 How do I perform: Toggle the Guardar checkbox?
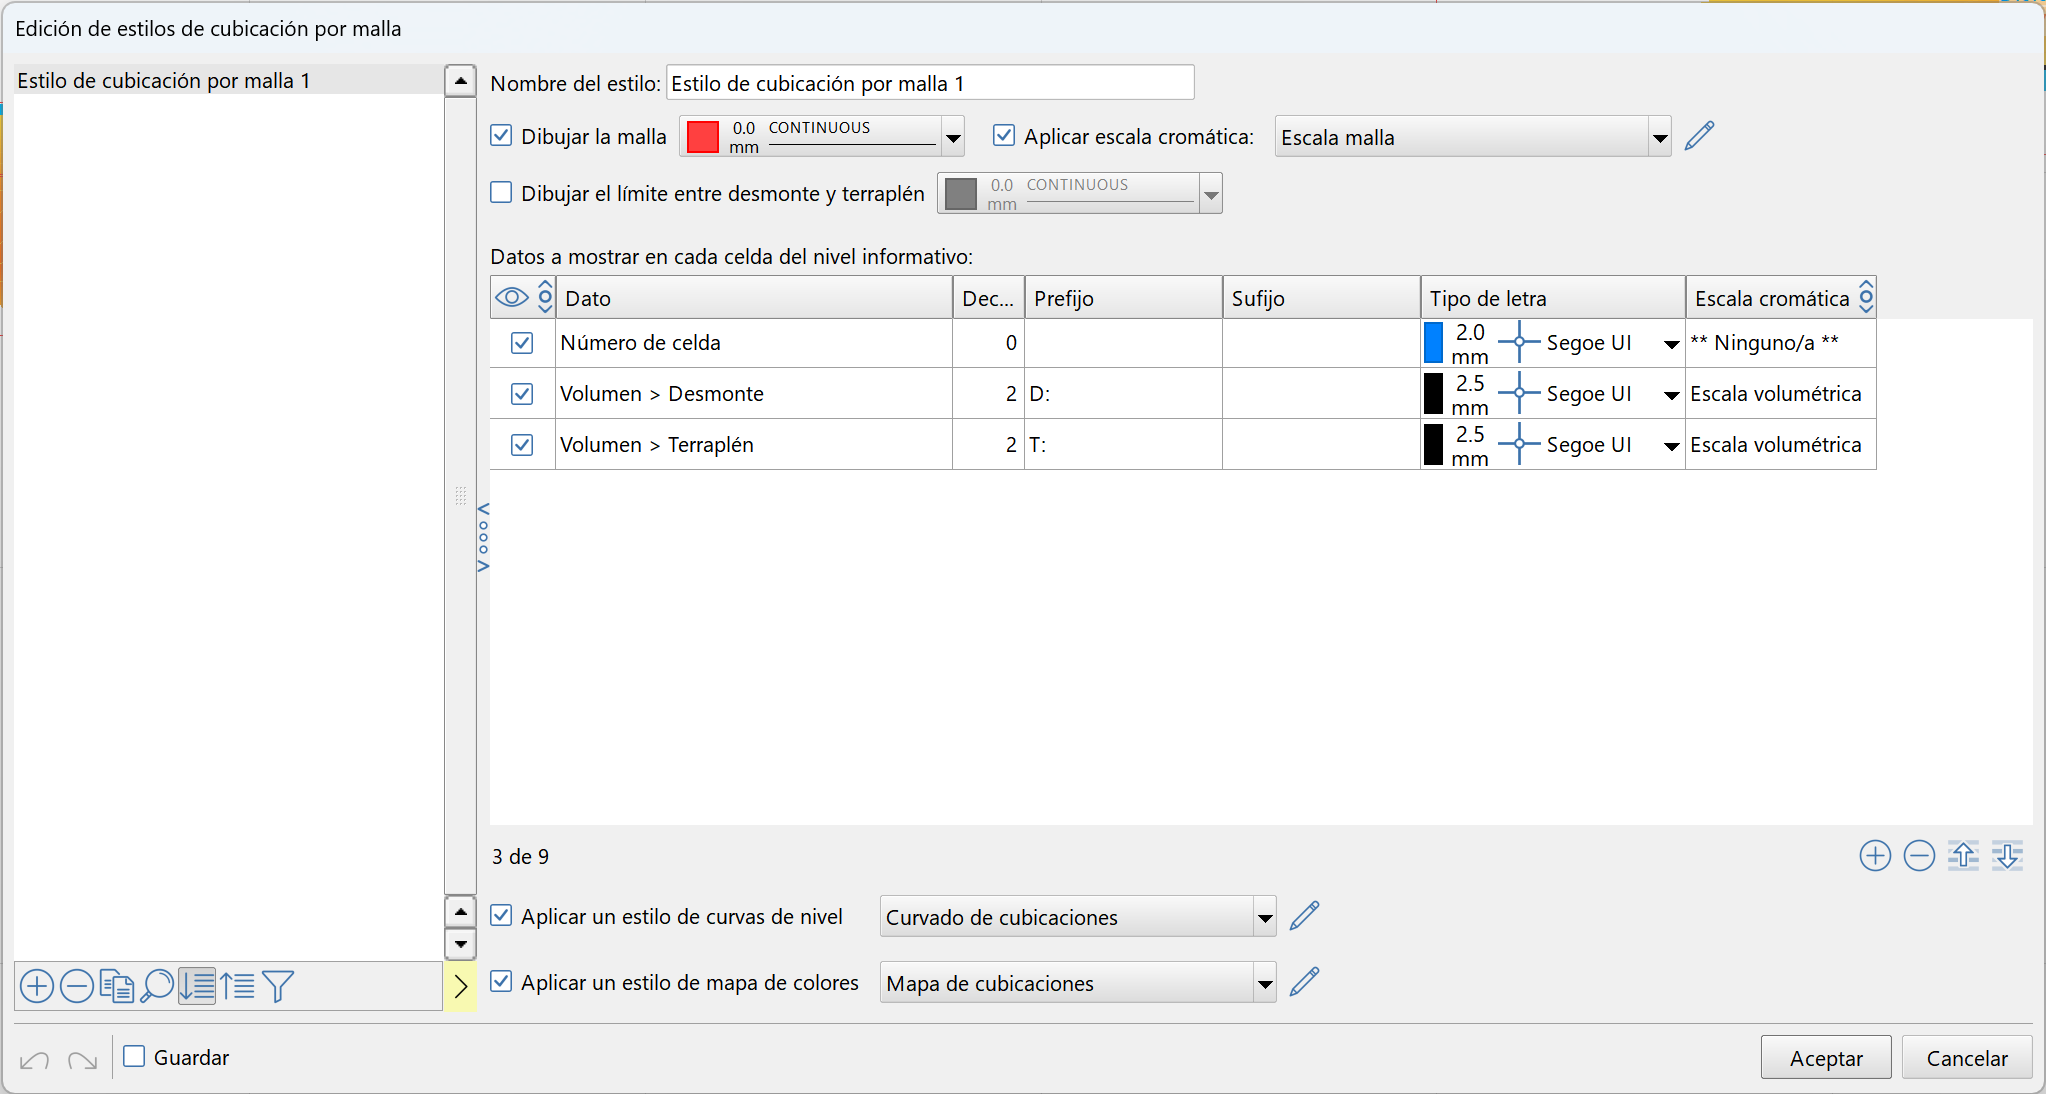(x=135, y=1057)
